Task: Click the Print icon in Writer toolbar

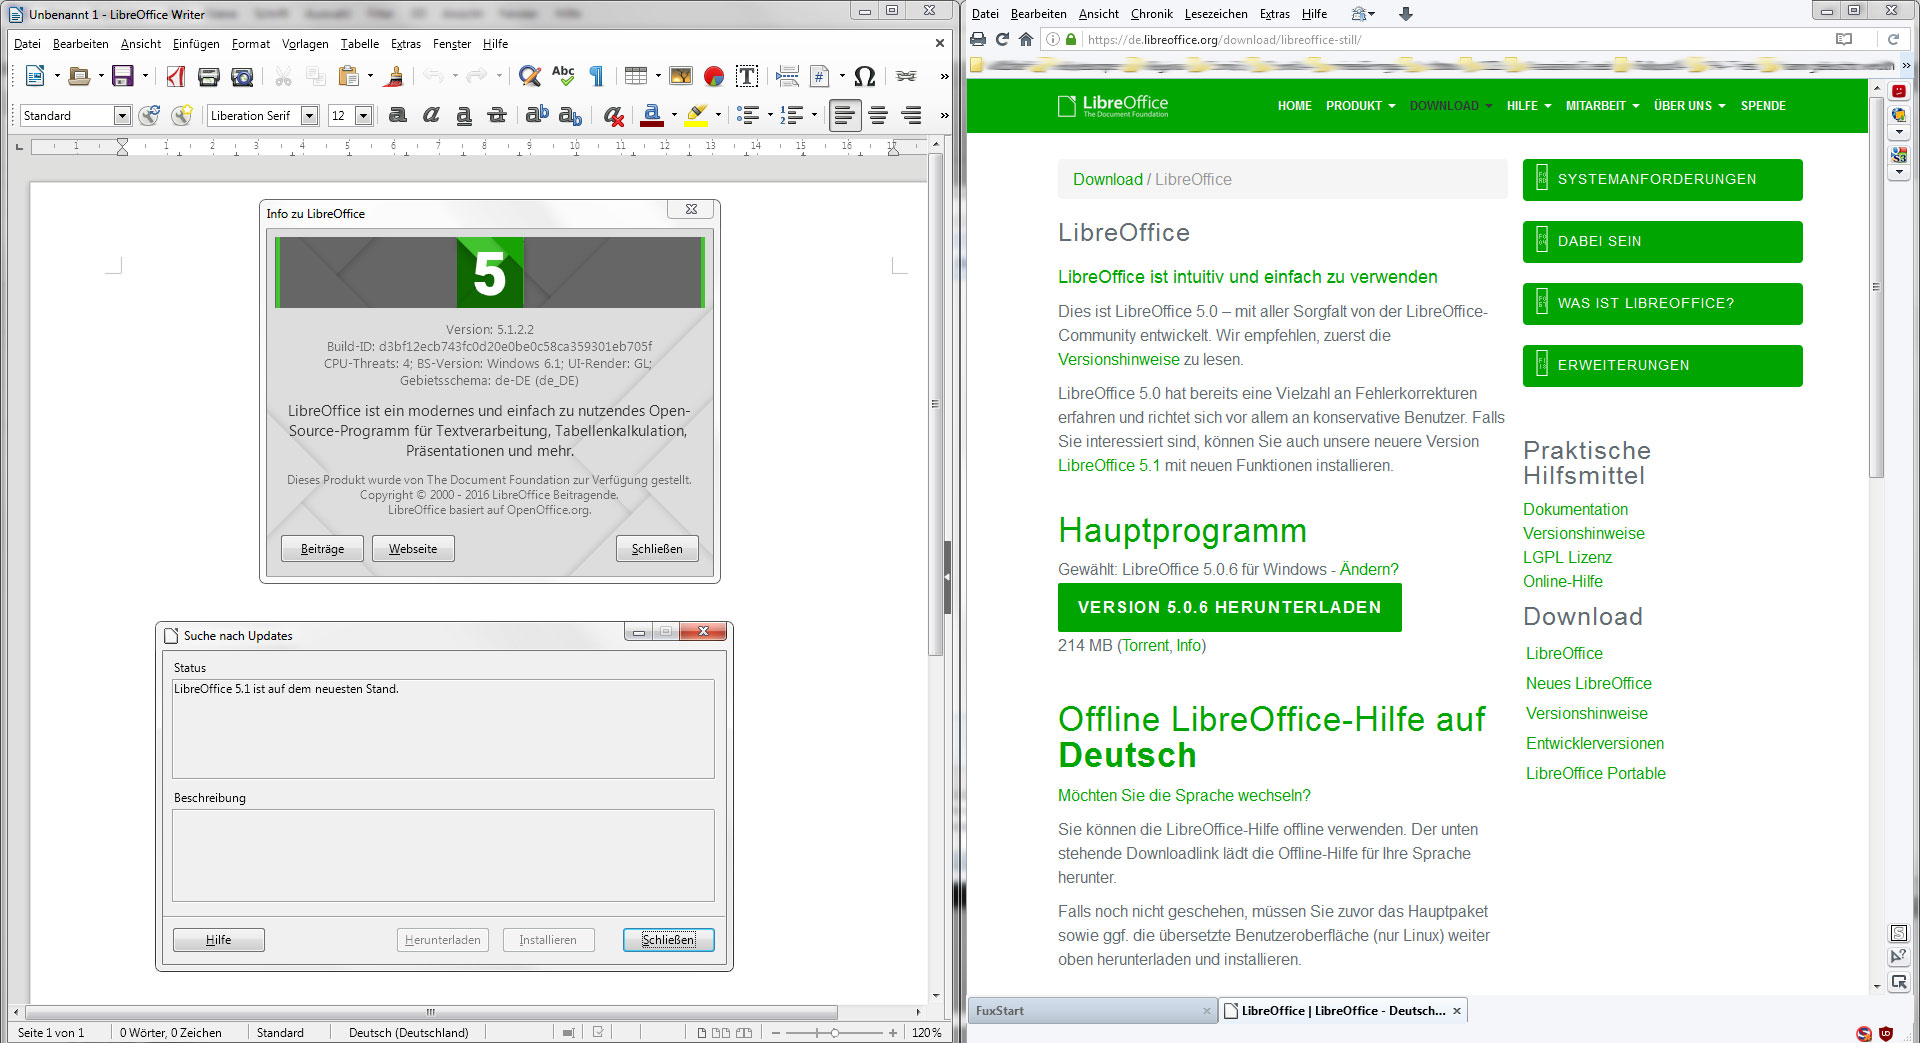Action: click(209, 76)
